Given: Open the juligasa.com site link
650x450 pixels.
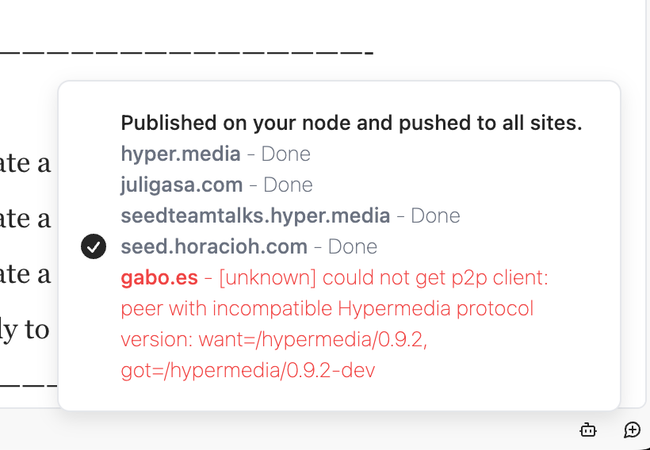Looking at the screenshot, I should point(181,185).
